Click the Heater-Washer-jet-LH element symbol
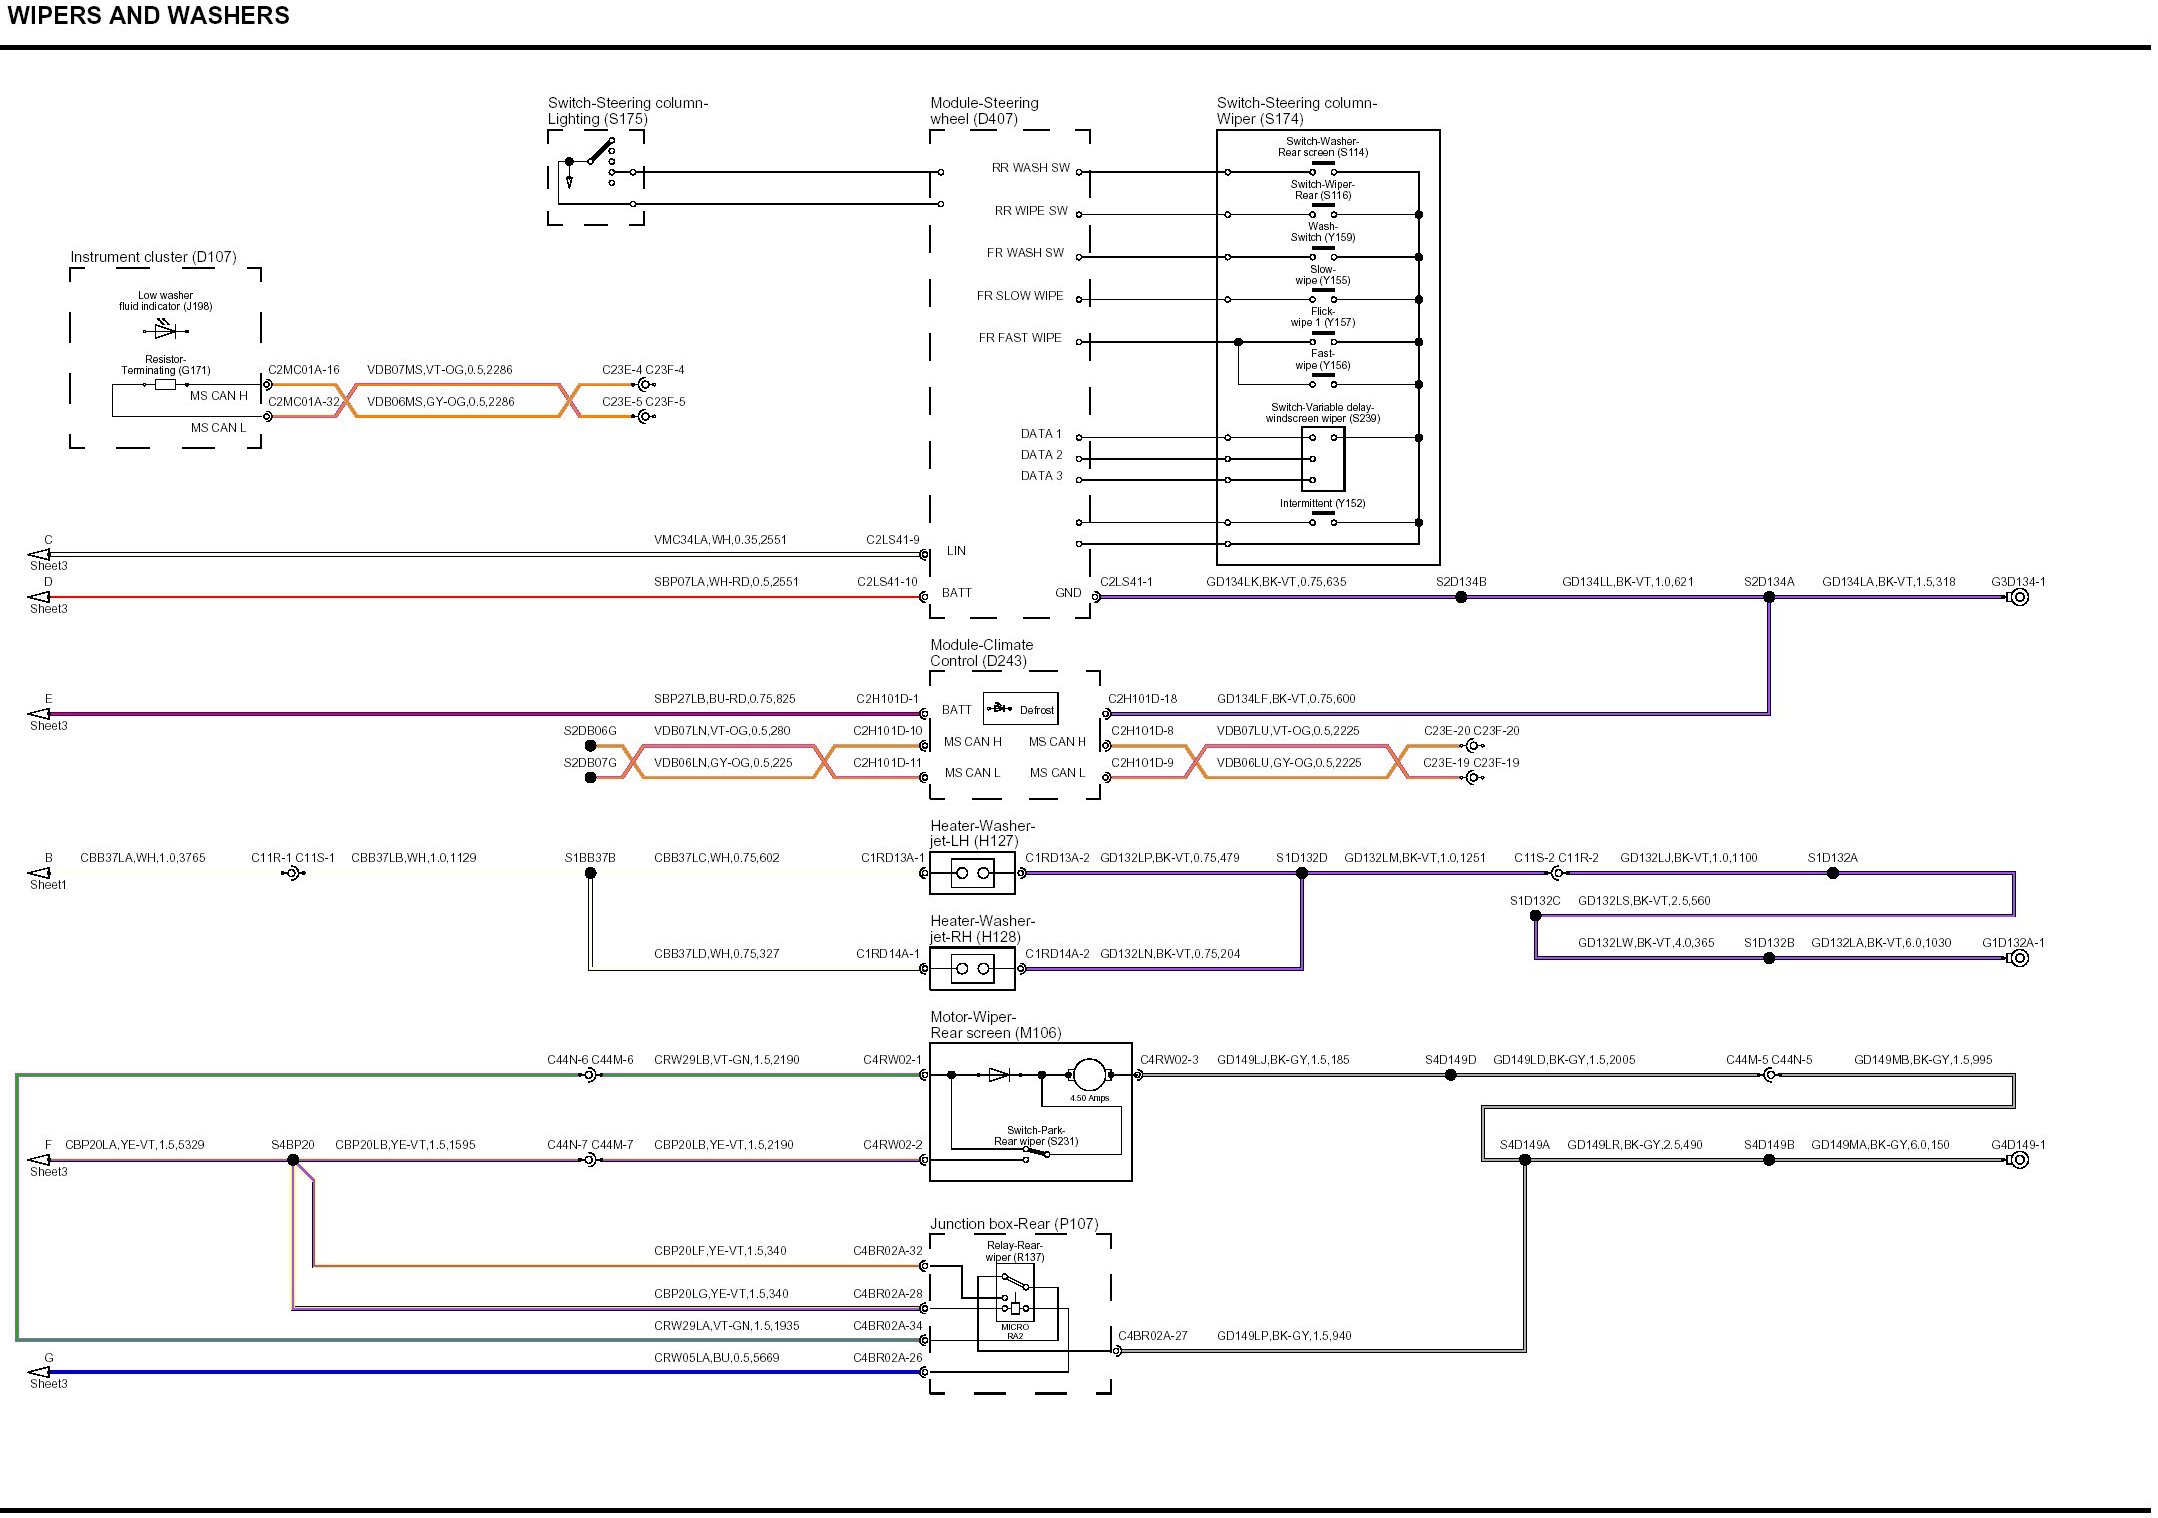Screen dimensions: 2158x1518 click(972, 874)
